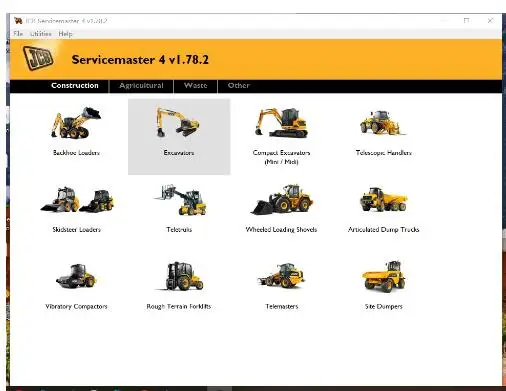Choose the Telescopic Handlers icon
Image resolution: width=506 pixels, height=391 pixels.
[x=384, y=123]
